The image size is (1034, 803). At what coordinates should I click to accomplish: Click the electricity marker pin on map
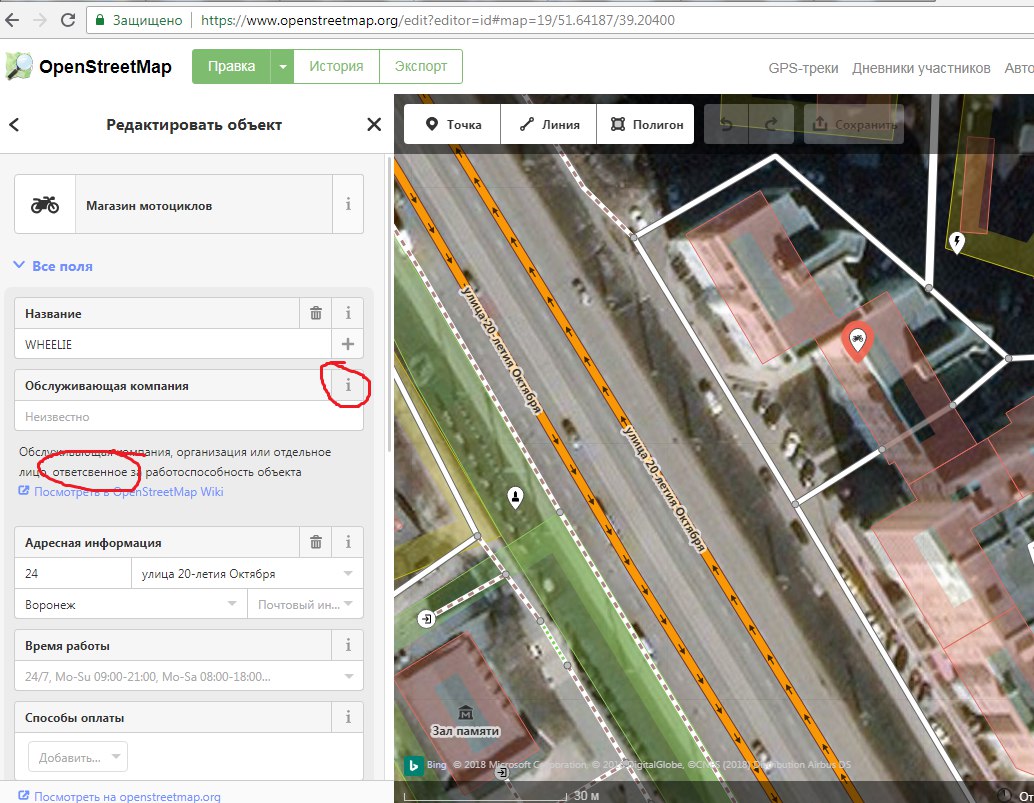pyautogui.click(x=957, y=242)
